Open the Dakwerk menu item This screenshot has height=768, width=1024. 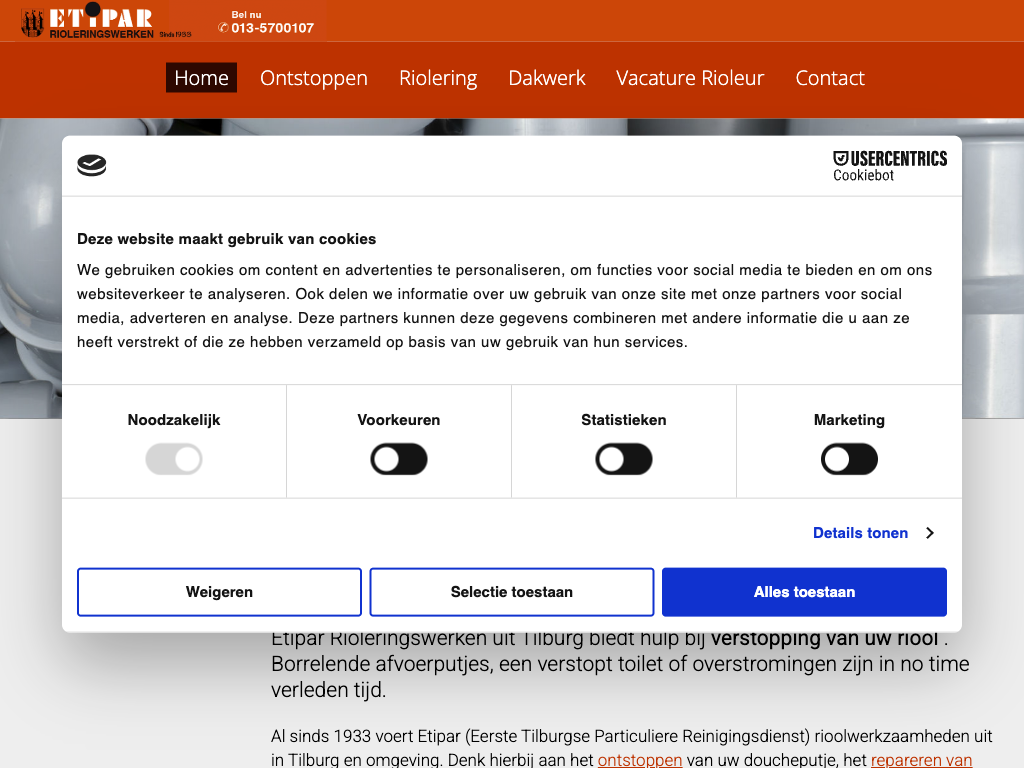(x=547, y=78)
